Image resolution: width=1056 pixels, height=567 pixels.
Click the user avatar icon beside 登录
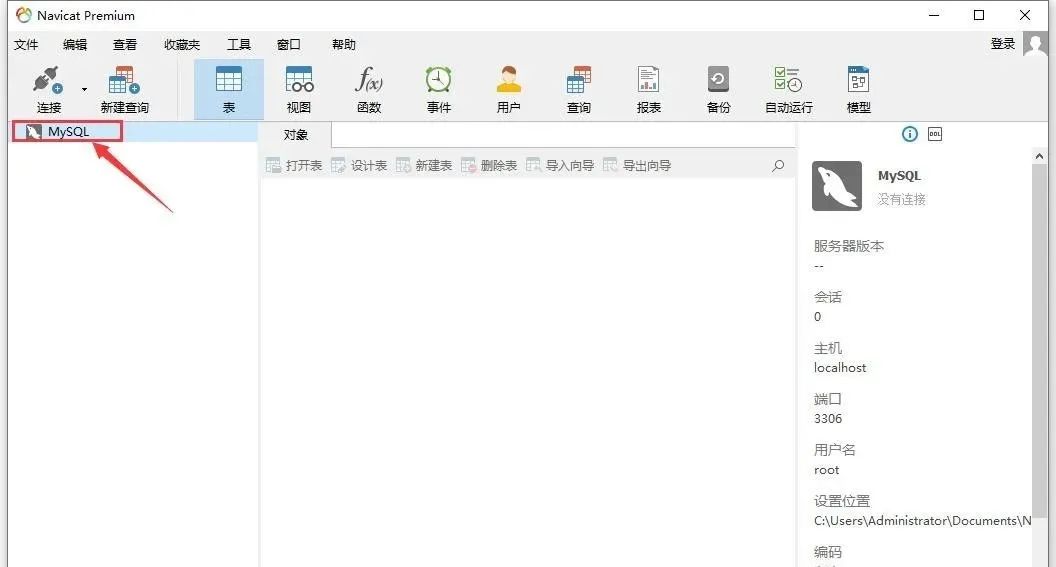(x=1035, y=44)
